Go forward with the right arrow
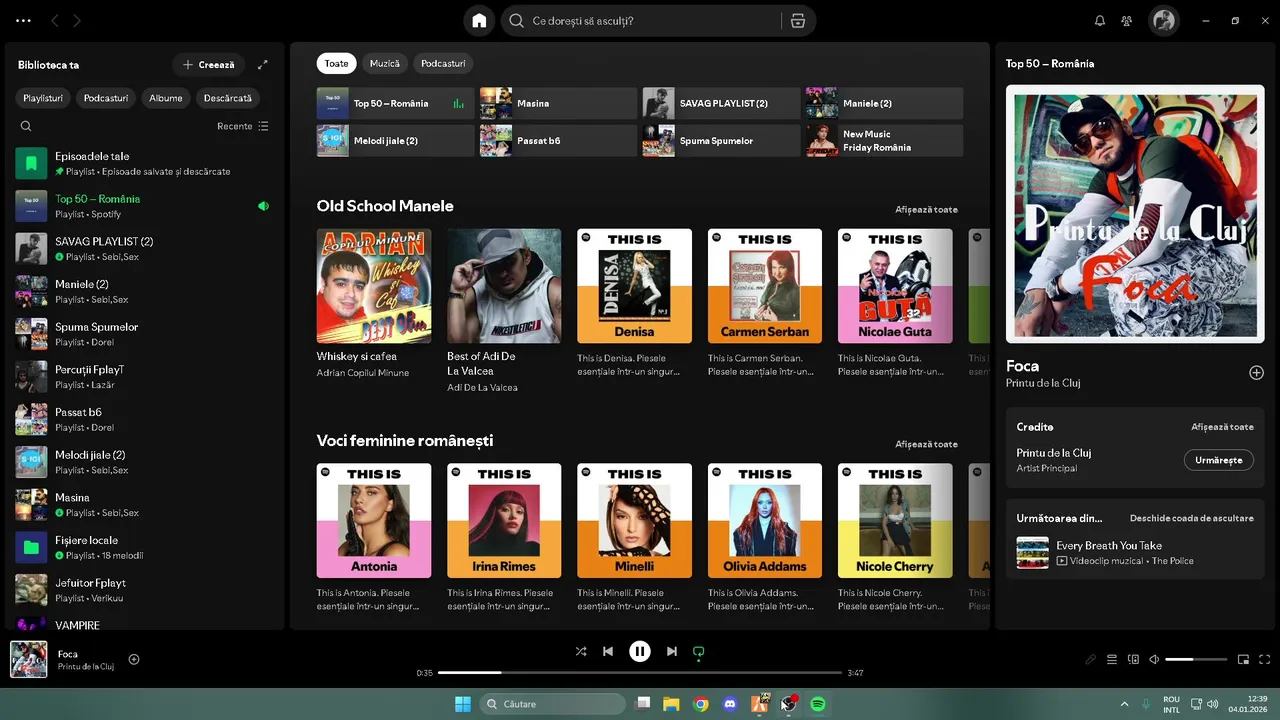Image resolution: width=1280 pixels, height=720 pixels. tap(77, 20)
